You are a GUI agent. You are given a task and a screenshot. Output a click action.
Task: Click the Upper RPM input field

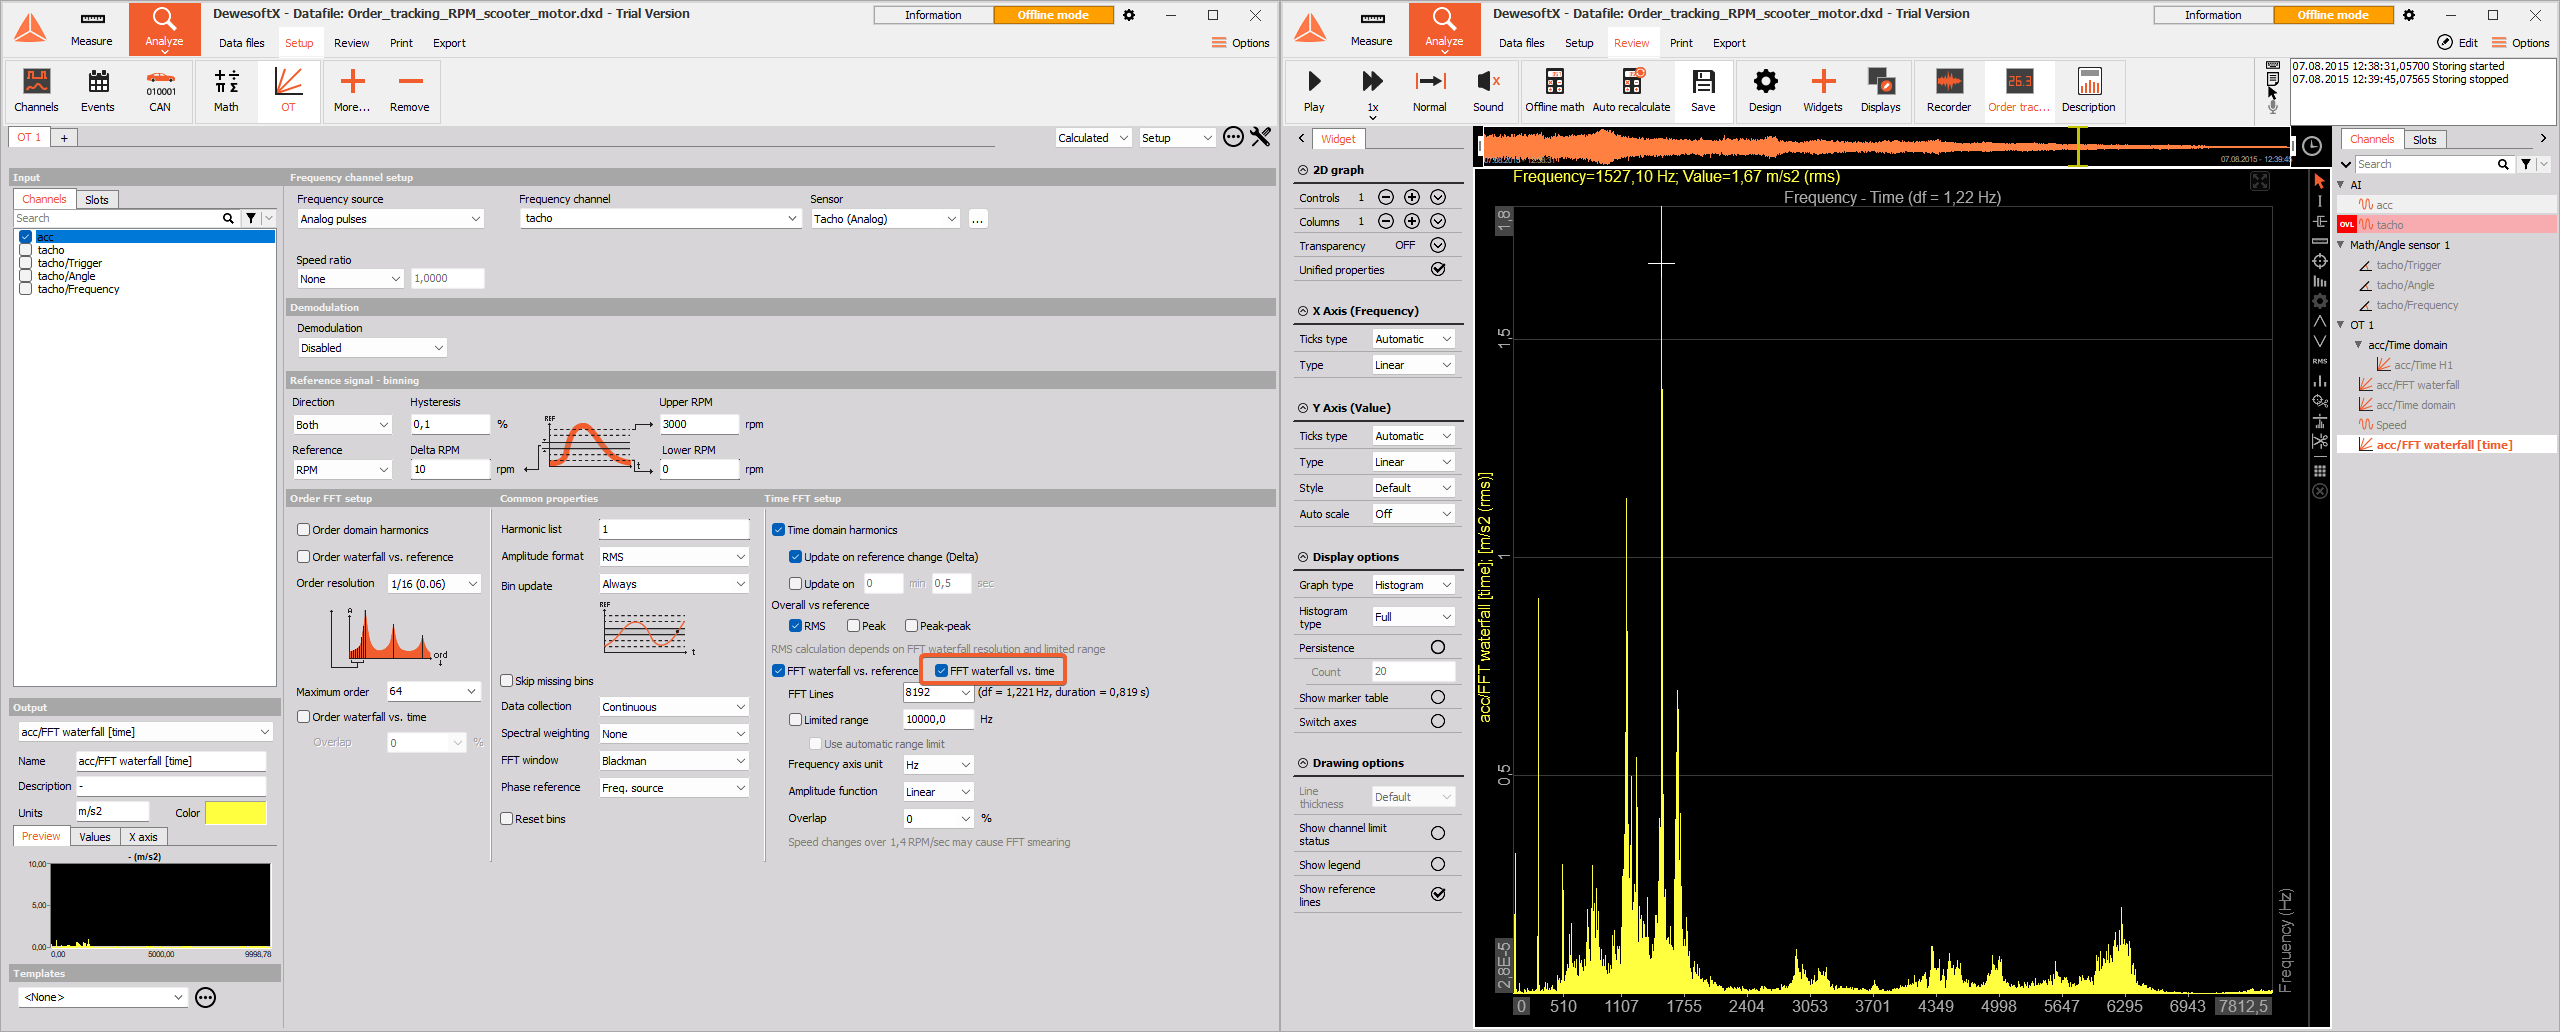698,424
